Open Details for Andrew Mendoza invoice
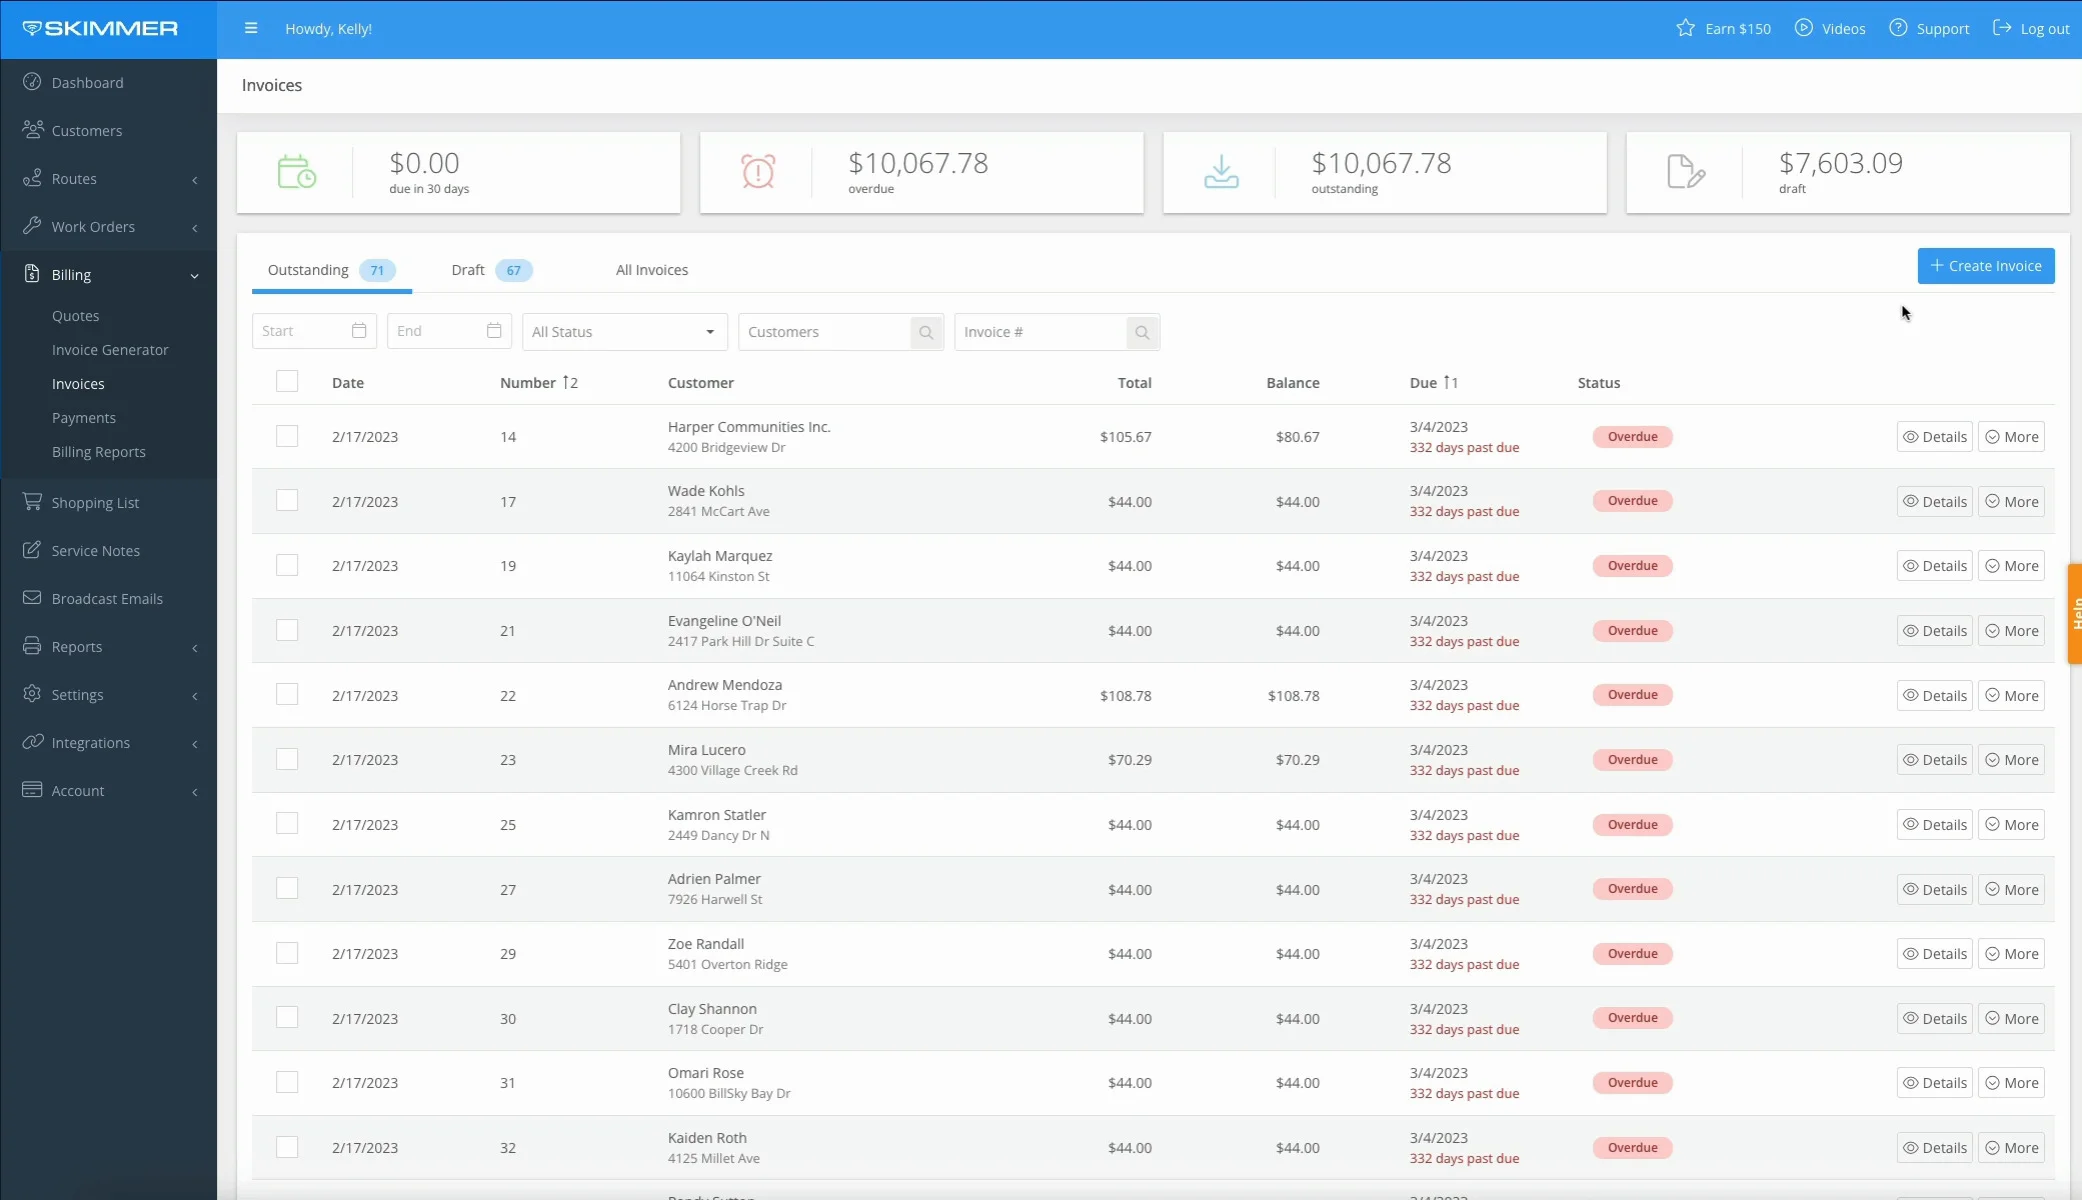Image resolution: width=2082 pixels, height=1200 pixels. point(1934,696)
